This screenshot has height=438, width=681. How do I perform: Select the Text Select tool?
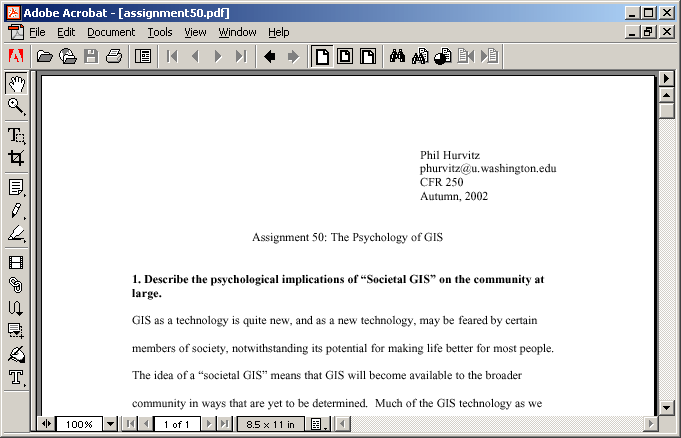pos(17,135)
